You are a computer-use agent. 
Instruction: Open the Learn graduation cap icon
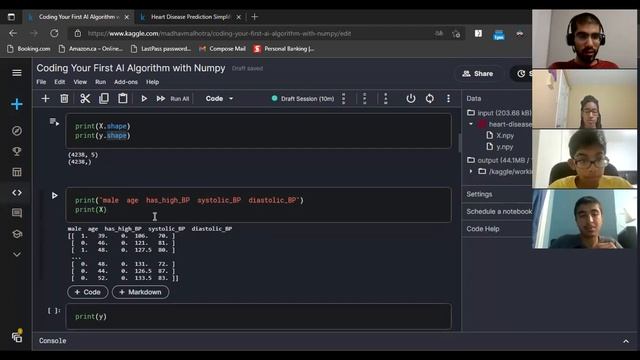(17, 234)
